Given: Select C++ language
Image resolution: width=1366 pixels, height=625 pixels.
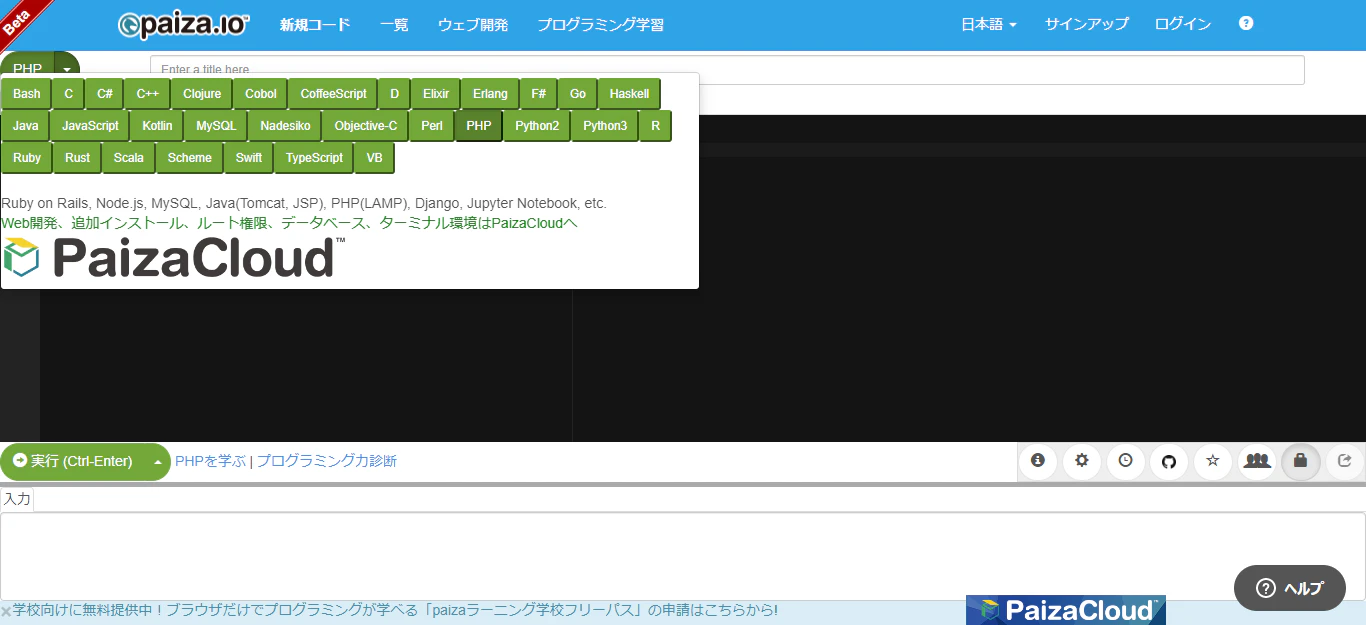Looking at the screenshot, I should point(148,94).
